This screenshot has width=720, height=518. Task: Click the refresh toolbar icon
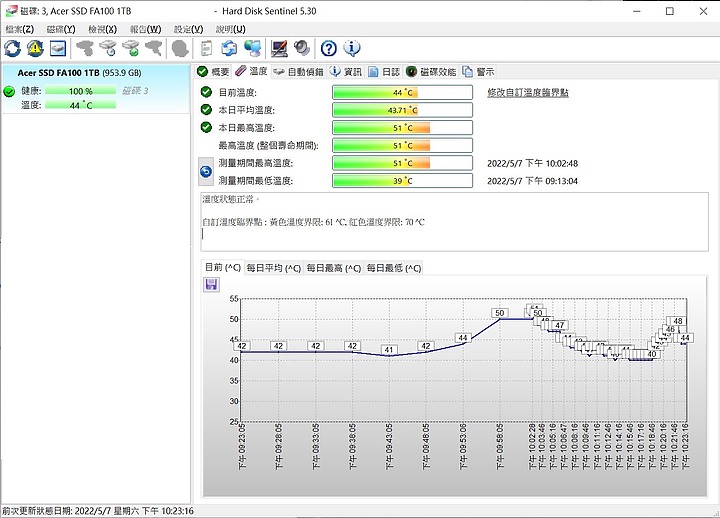[12, 48]
